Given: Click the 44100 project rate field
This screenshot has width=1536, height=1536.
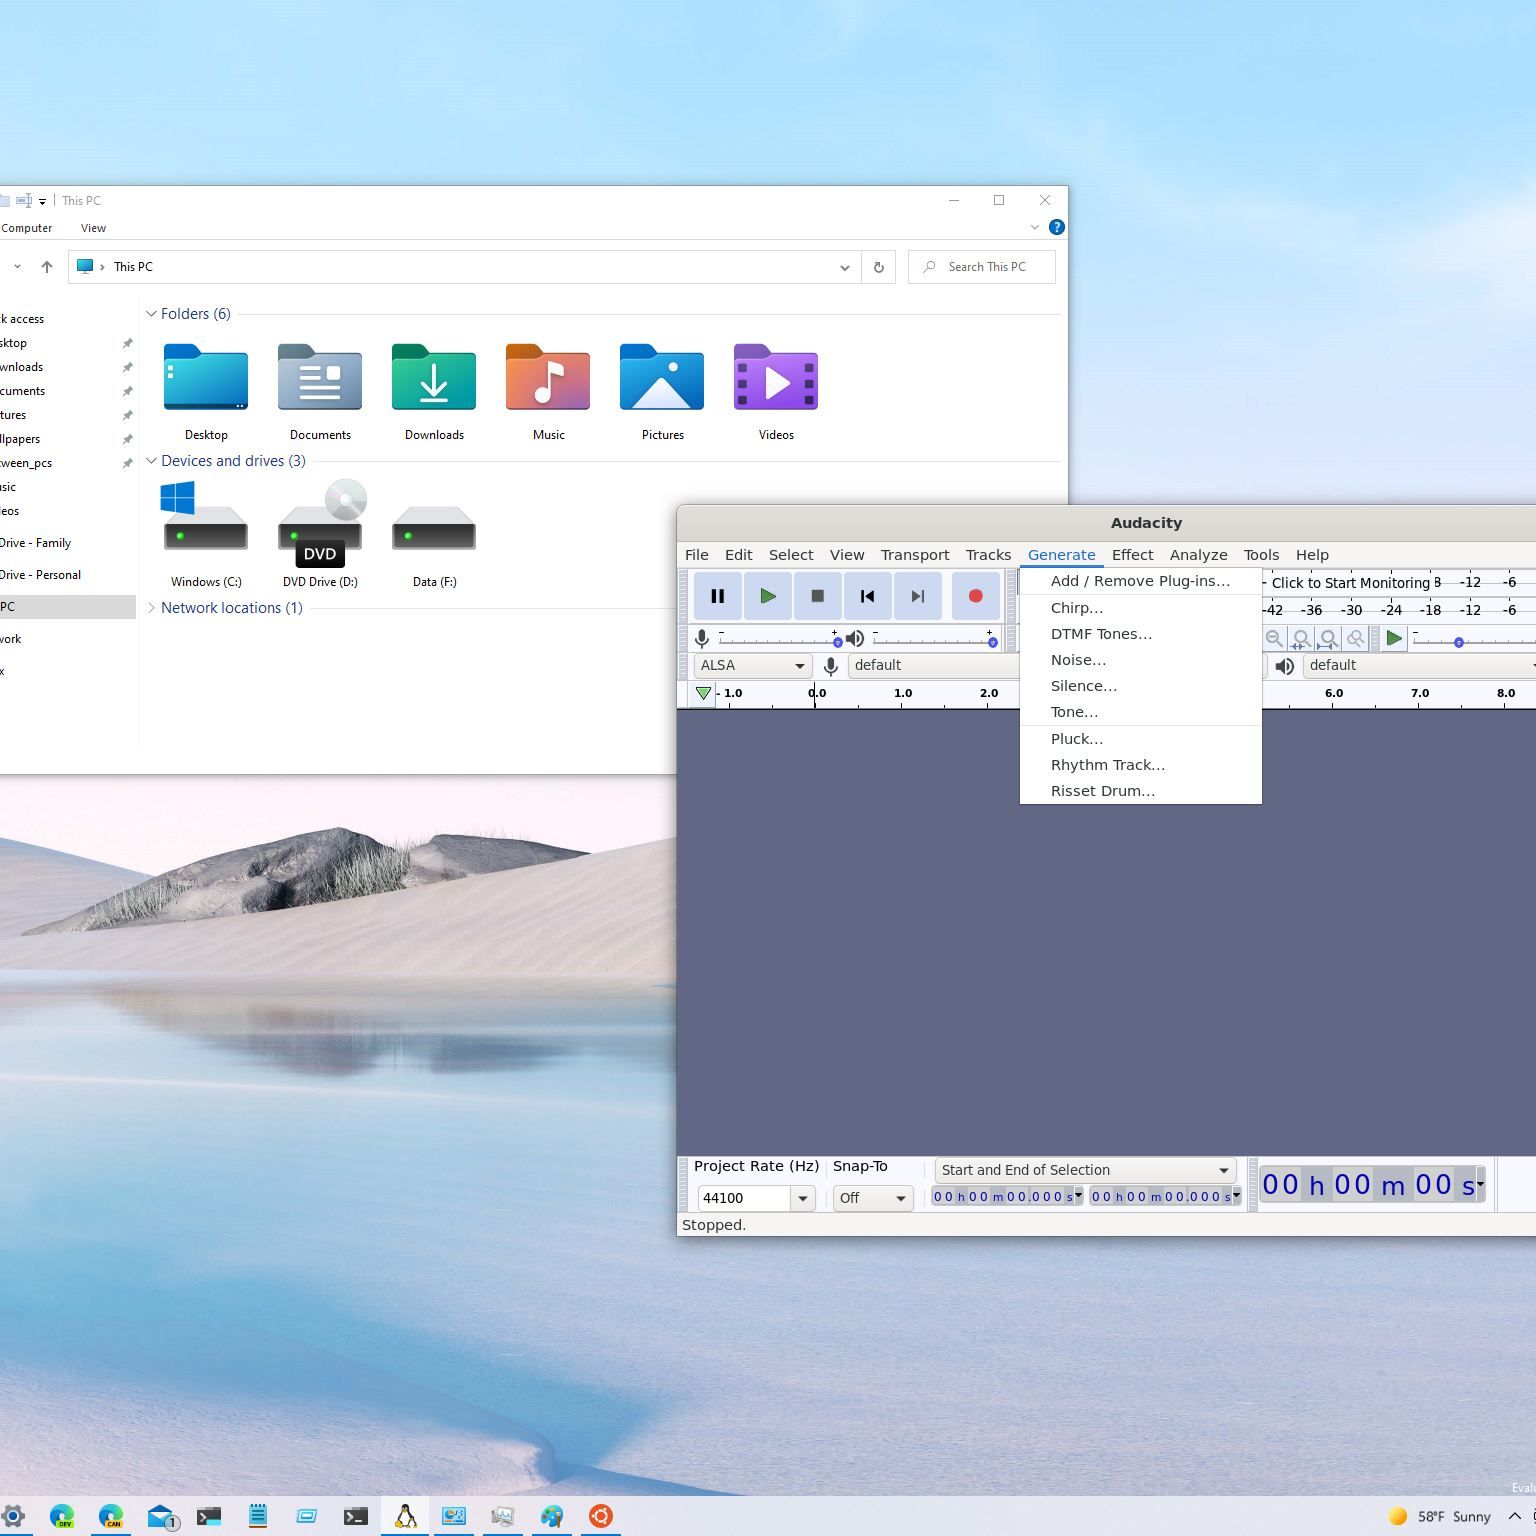Looking at the screenshot, I should pos(744,1198).
